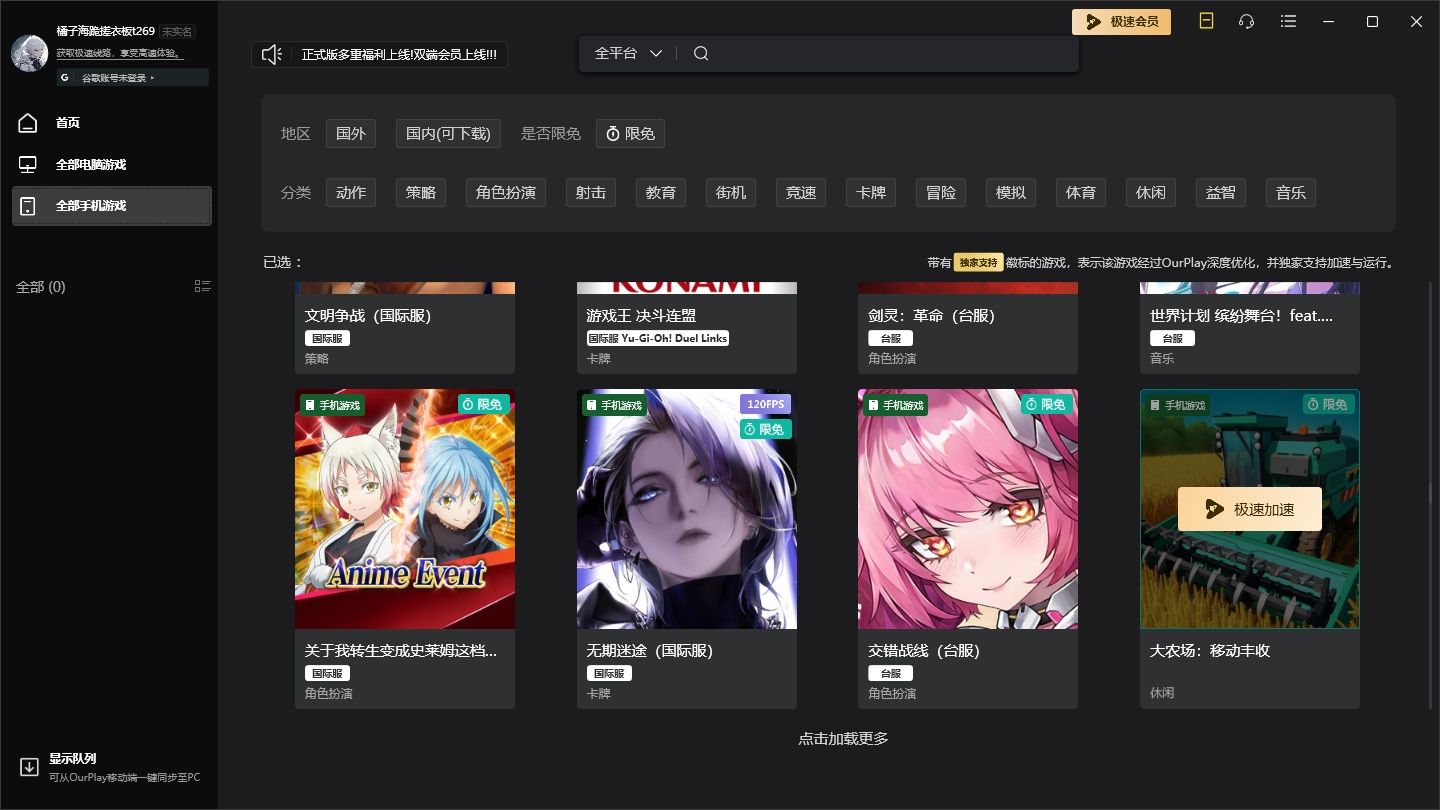Viewport: 1440px width, 810px height.
Task: Click 剑灵：革命（台服）title
Action: tap(932, 315)
